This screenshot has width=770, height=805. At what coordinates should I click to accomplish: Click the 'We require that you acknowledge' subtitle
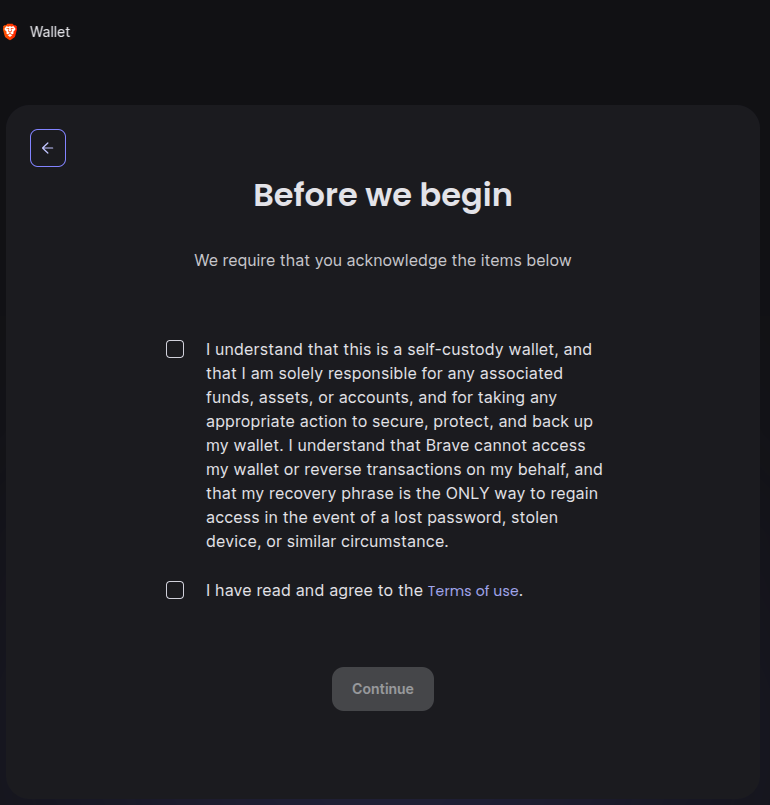382,260
